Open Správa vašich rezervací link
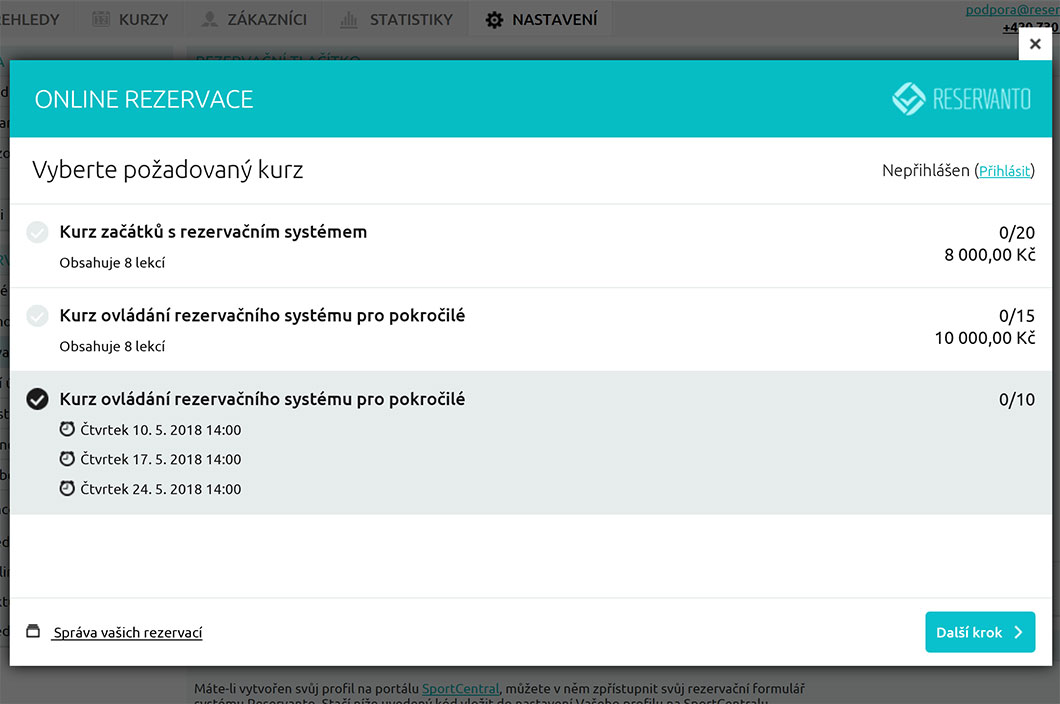This screenshot has height=704, width=1060. (x=128, y=633)
